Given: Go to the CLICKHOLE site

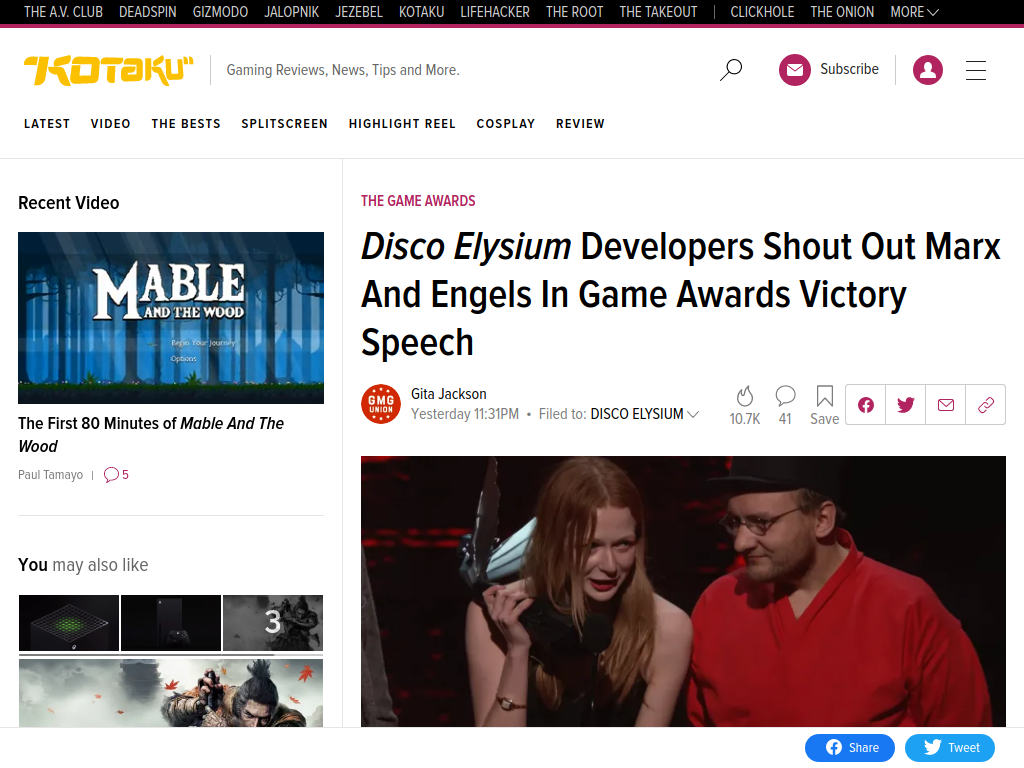Looking at the screenshot, I should click(x=762, y=12).
